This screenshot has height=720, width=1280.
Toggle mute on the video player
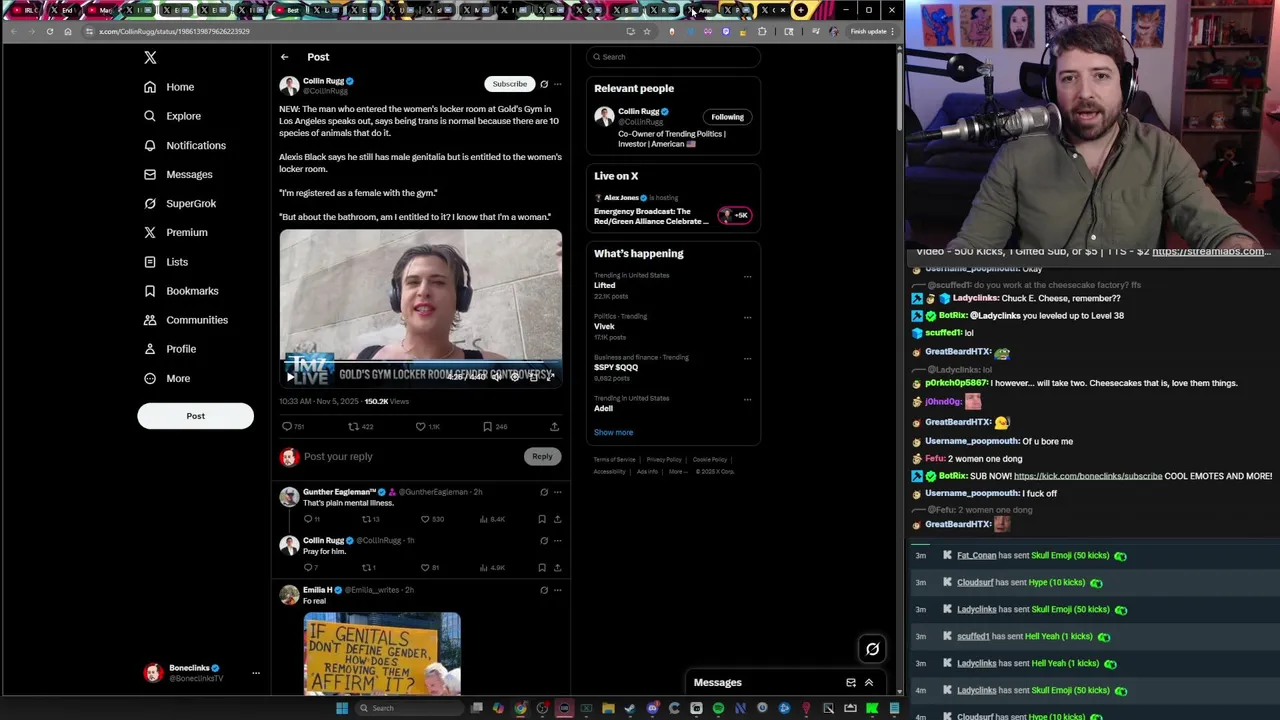click(497, 377)
